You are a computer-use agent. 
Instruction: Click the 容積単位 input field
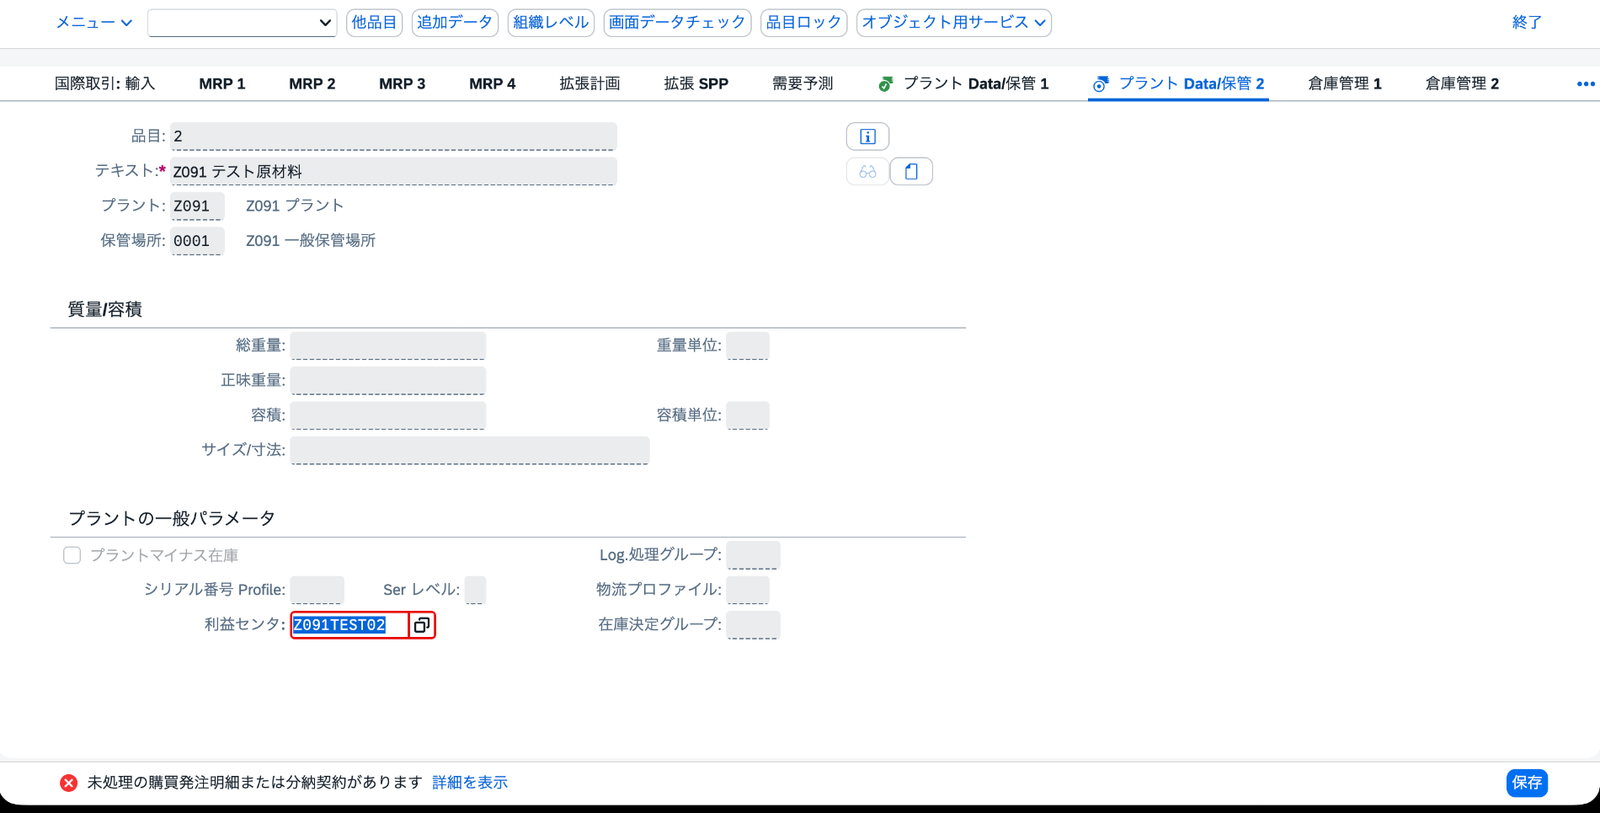(748, 415)
